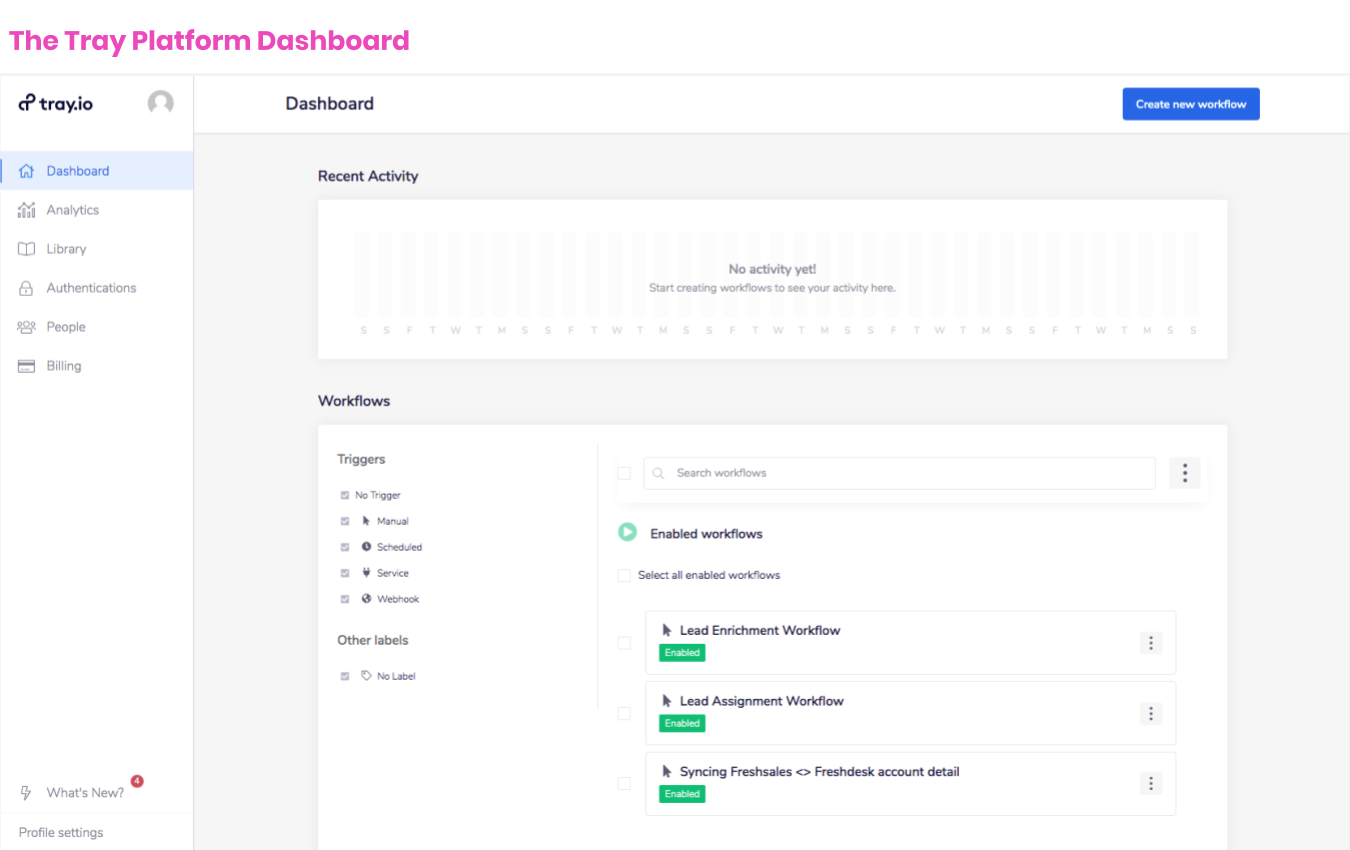Screen dimensions: 1350x850
Task: Click the People group icon
Action: tap(27, 327)
